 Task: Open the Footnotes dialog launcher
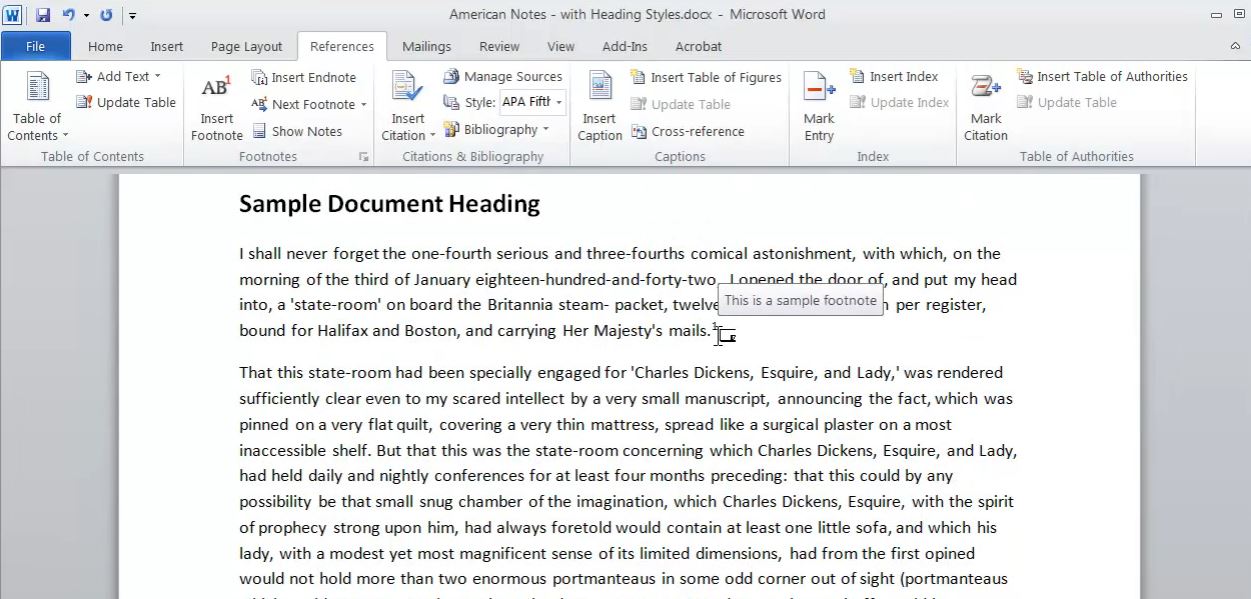pos(364,157)
